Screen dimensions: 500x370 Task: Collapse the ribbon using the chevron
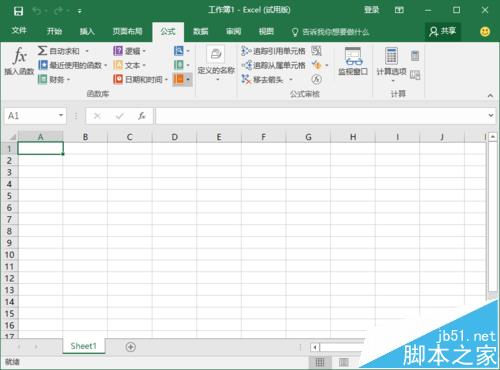pyautogui.click(x=490, y=95)
